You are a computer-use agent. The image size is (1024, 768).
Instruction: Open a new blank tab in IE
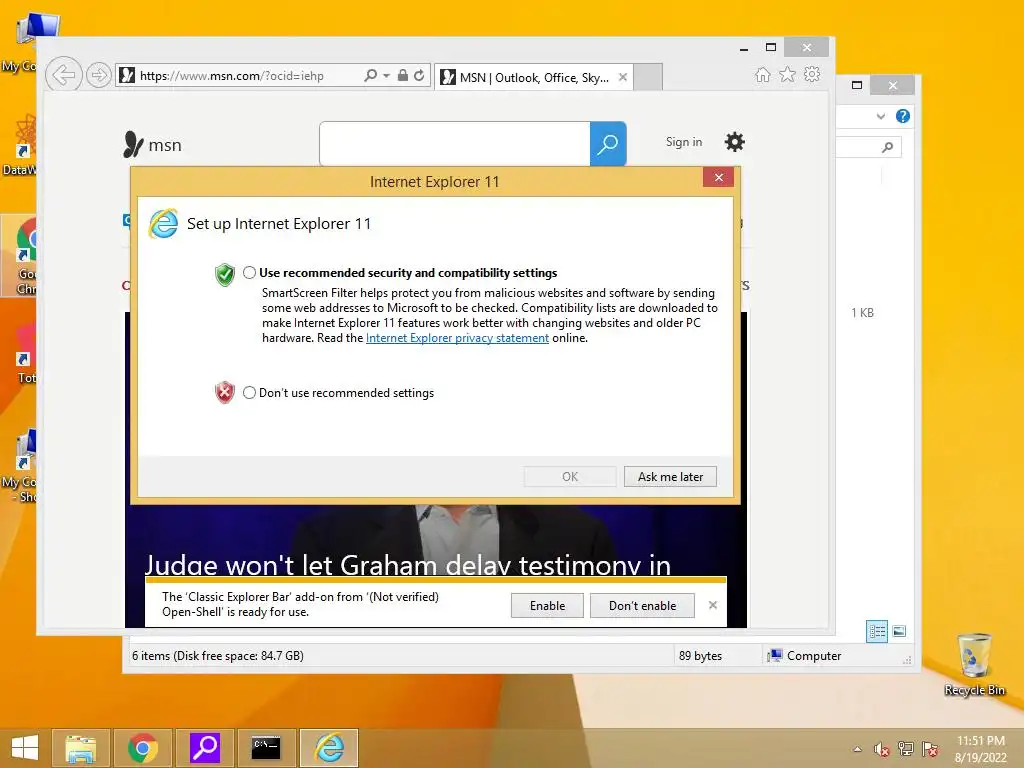click(x=648, y=77)
